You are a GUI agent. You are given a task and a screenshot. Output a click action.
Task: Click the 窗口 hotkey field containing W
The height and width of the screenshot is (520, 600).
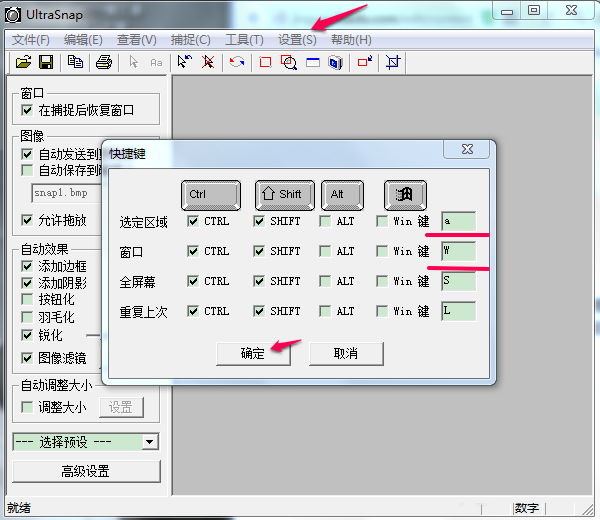458,251
